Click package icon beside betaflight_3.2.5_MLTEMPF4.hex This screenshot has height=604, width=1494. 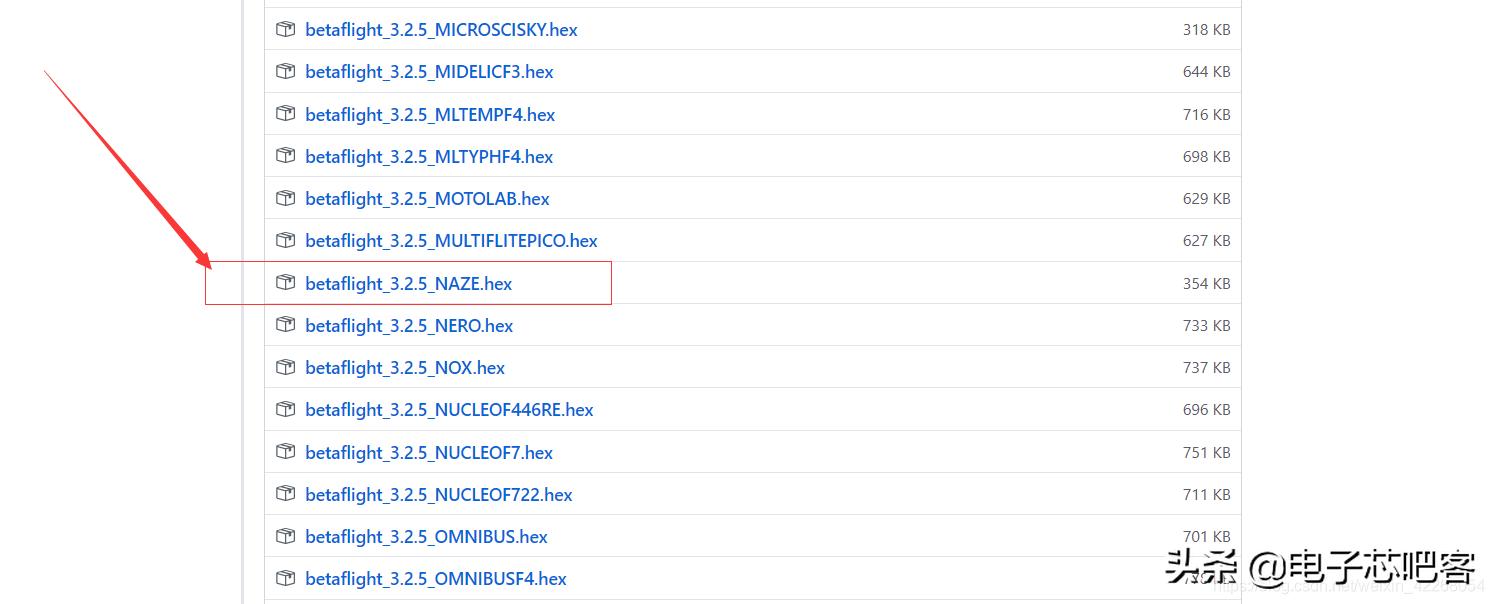pos(286,114)
